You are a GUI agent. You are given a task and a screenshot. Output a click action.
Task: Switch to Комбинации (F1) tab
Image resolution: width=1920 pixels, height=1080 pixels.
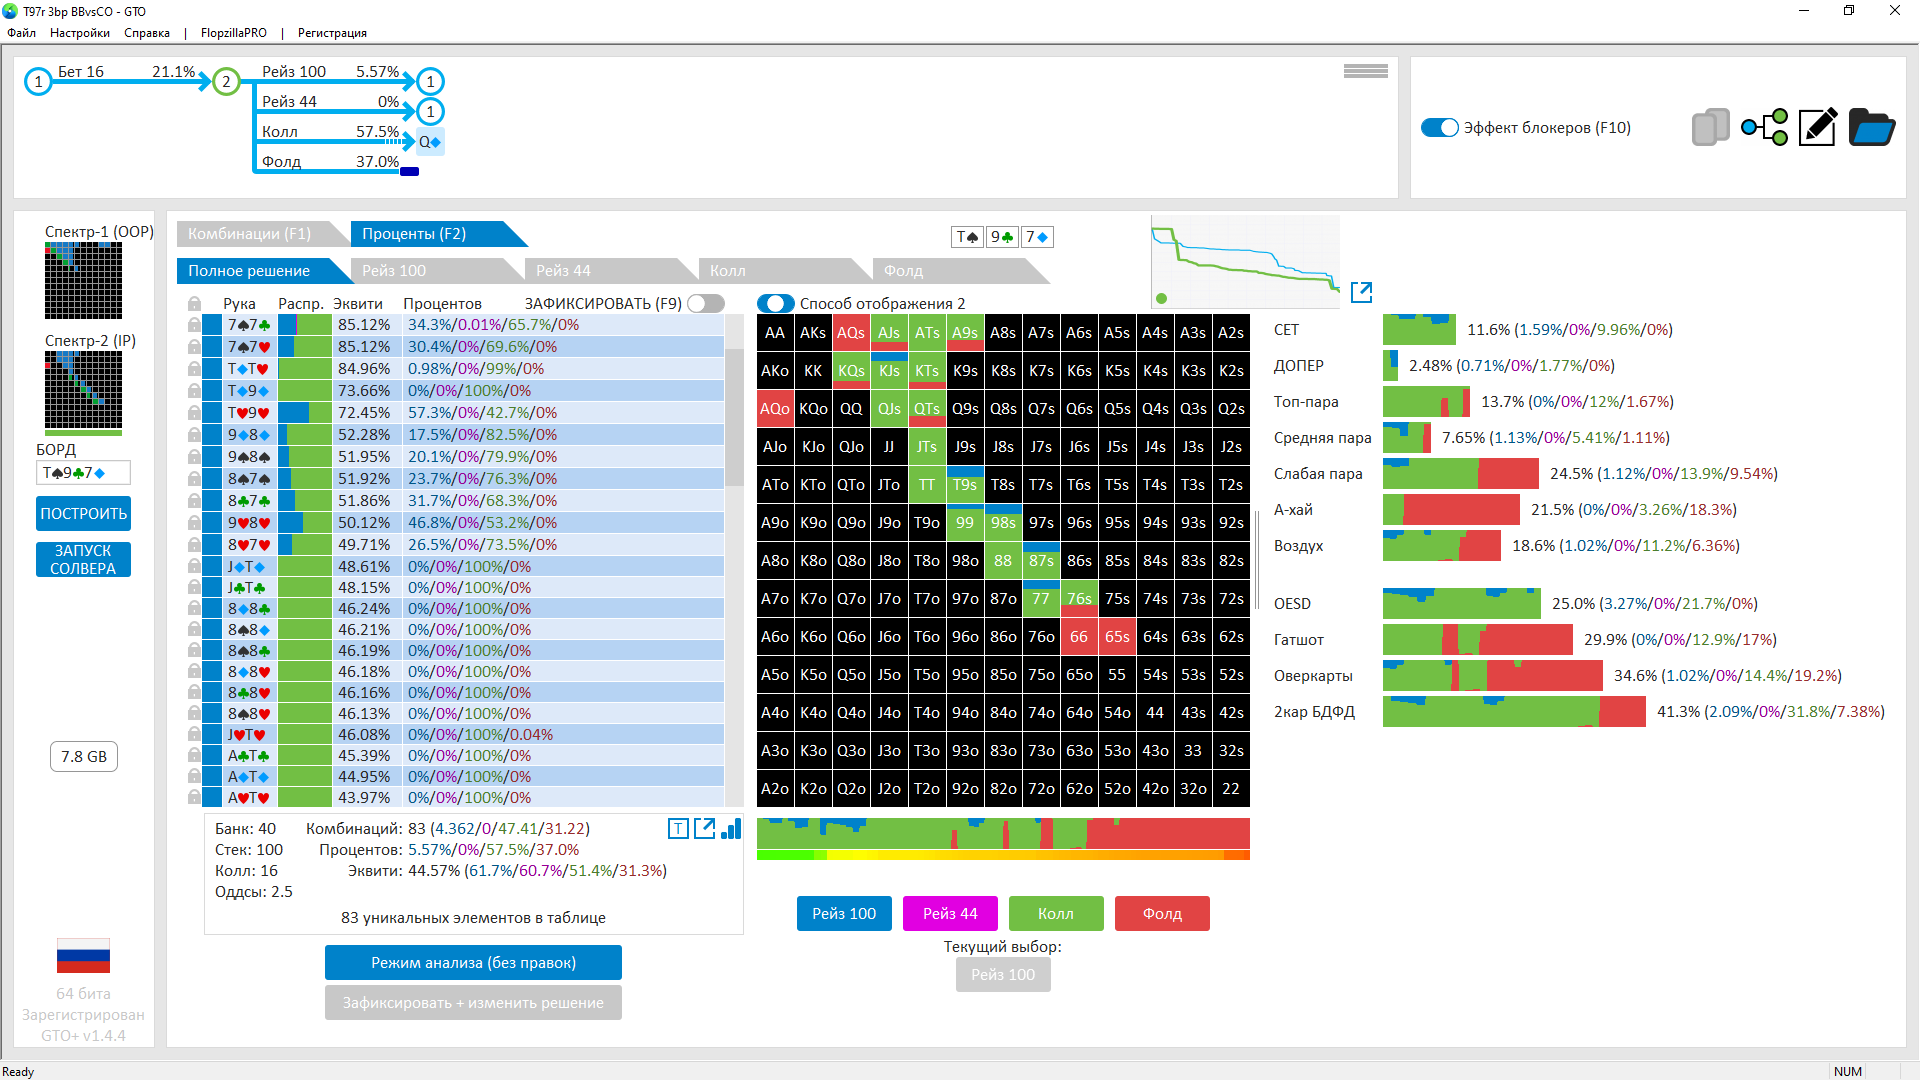click(x=250, y=234)
